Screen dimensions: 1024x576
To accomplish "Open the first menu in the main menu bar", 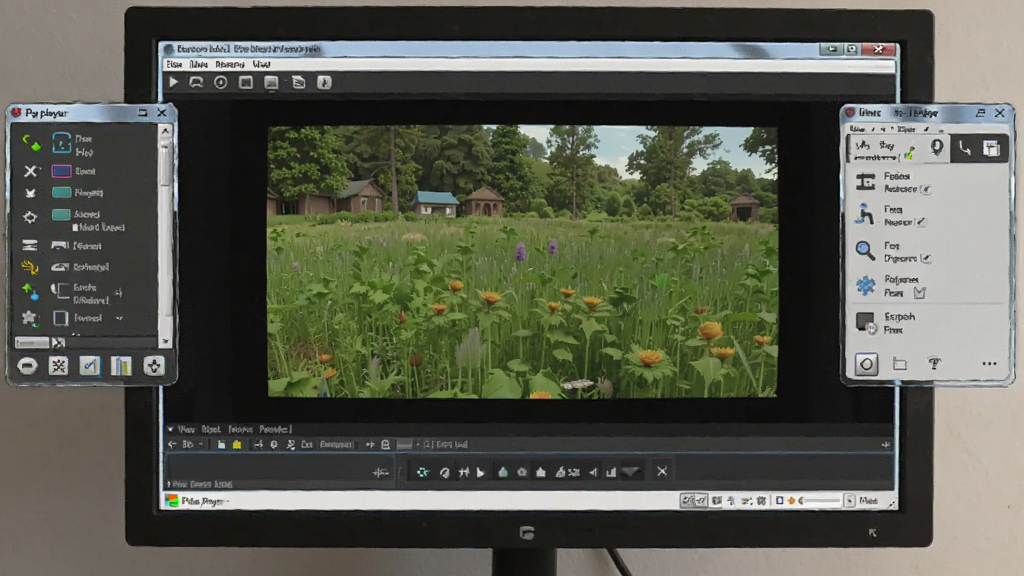I will 174,65.
